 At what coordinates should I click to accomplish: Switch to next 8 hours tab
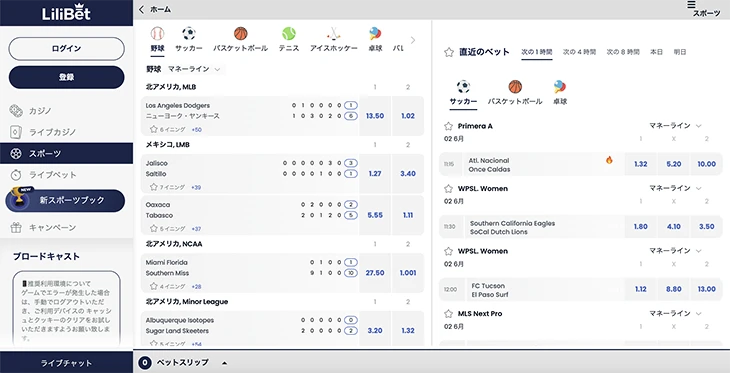point(622,52)
